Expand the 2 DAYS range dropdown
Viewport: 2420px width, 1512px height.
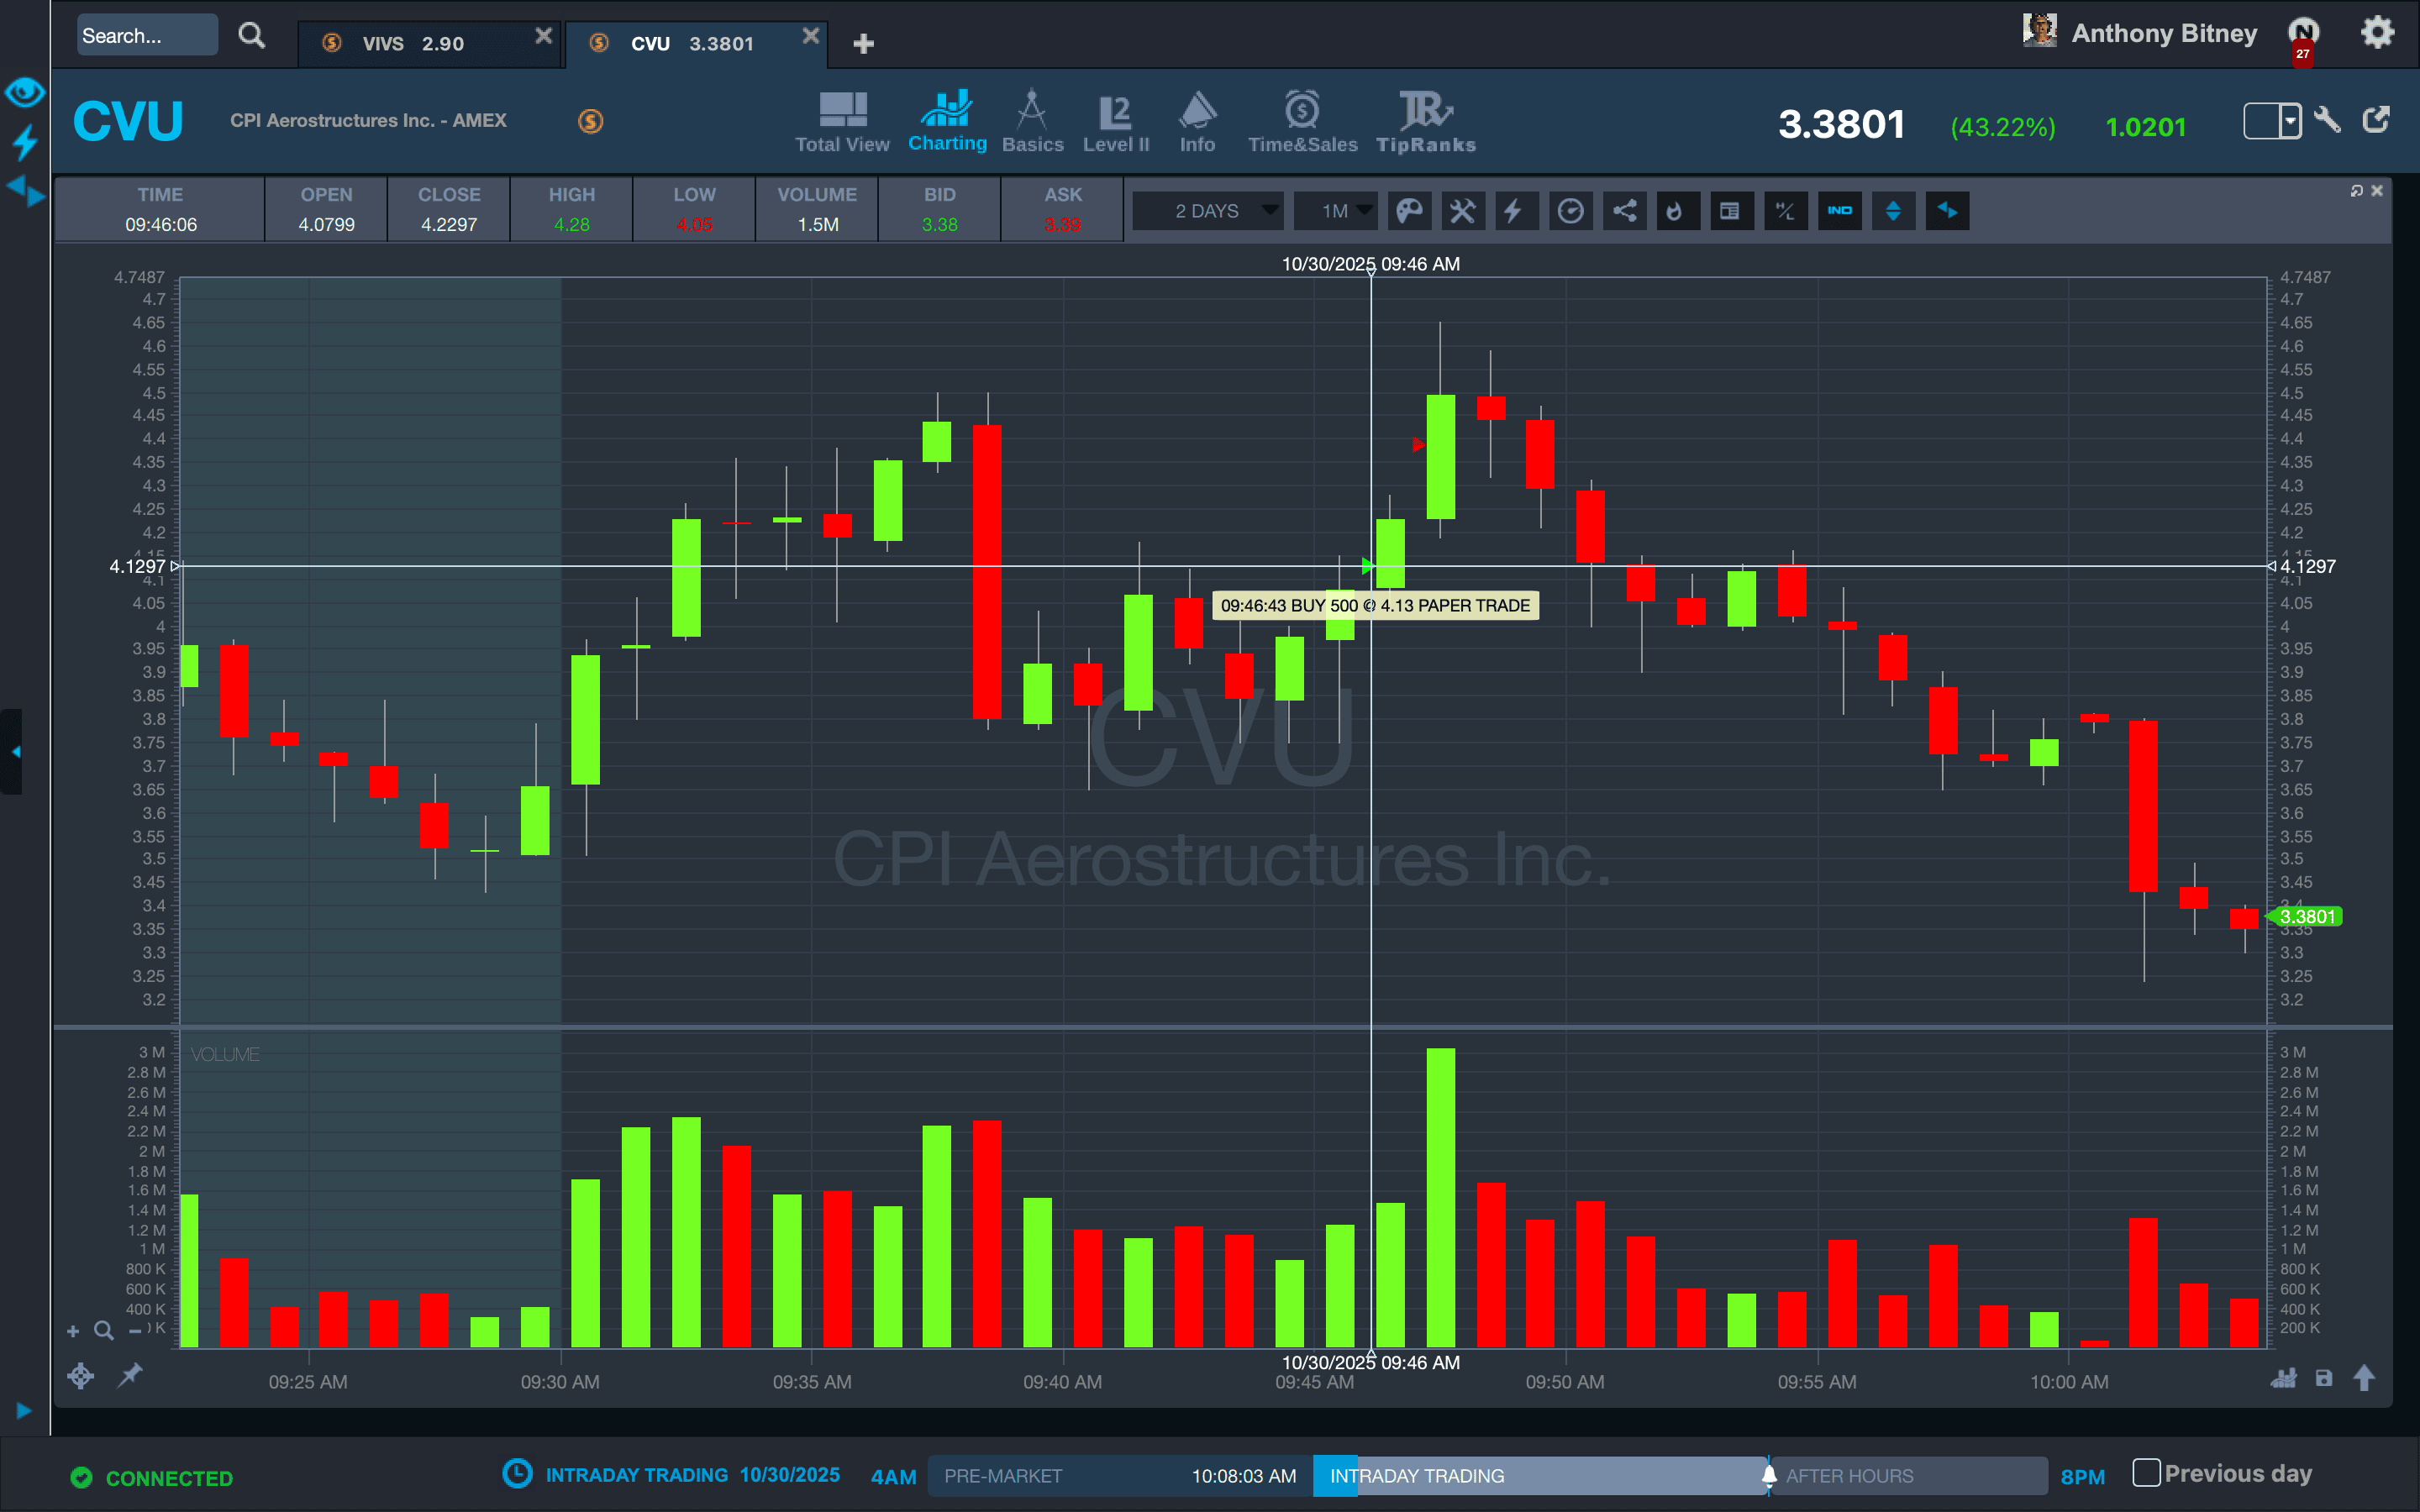click(x=1269, y=211)
